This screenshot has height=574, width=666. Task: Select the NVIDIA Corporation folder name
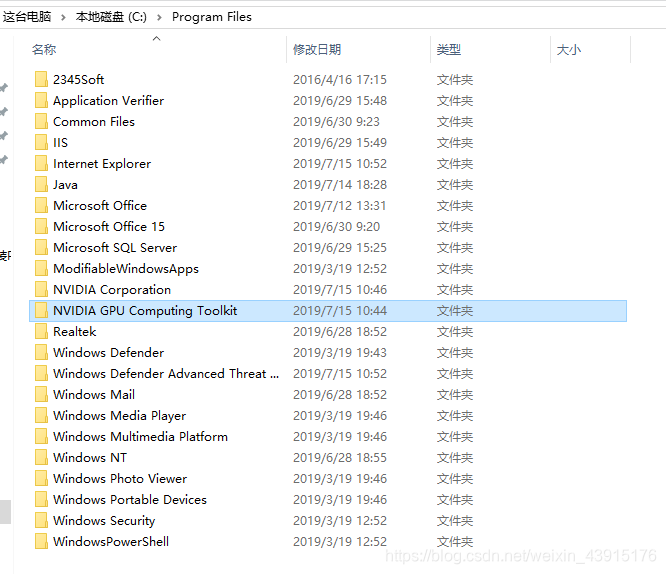pos(112,289)
